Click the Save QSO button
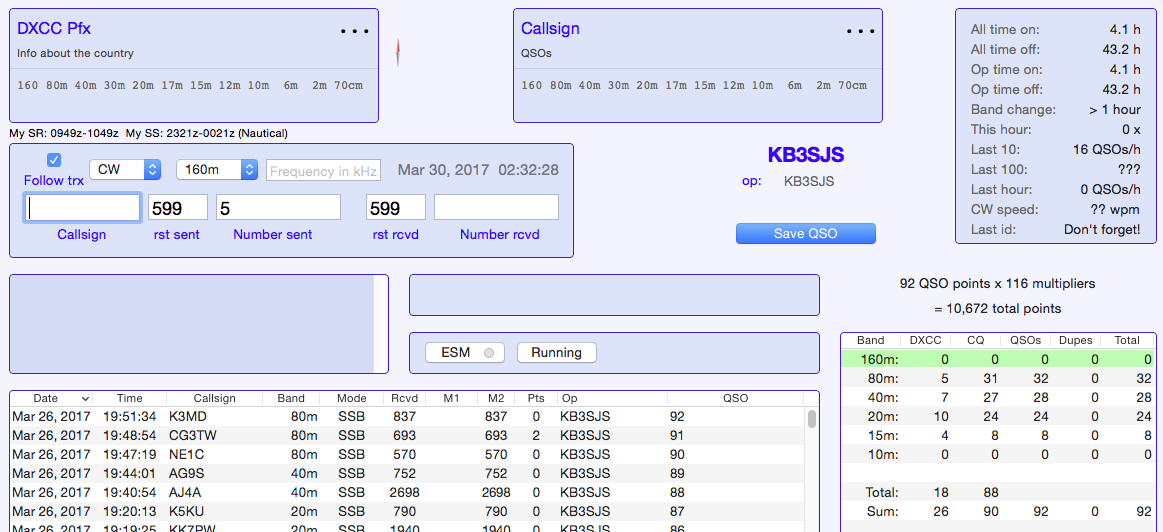1163x532 pixels. point(805,233)
